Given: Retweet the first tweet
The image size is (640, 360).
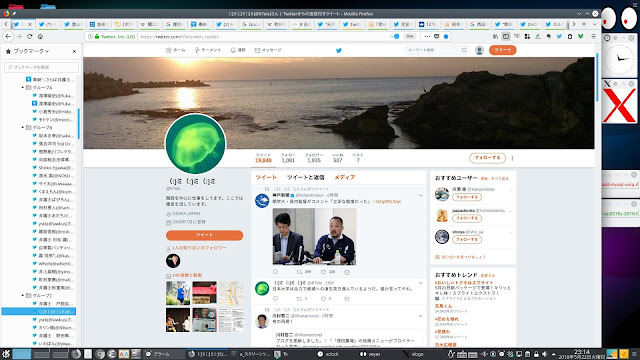Looking at the screenshot, I should [x=299, y=272].
